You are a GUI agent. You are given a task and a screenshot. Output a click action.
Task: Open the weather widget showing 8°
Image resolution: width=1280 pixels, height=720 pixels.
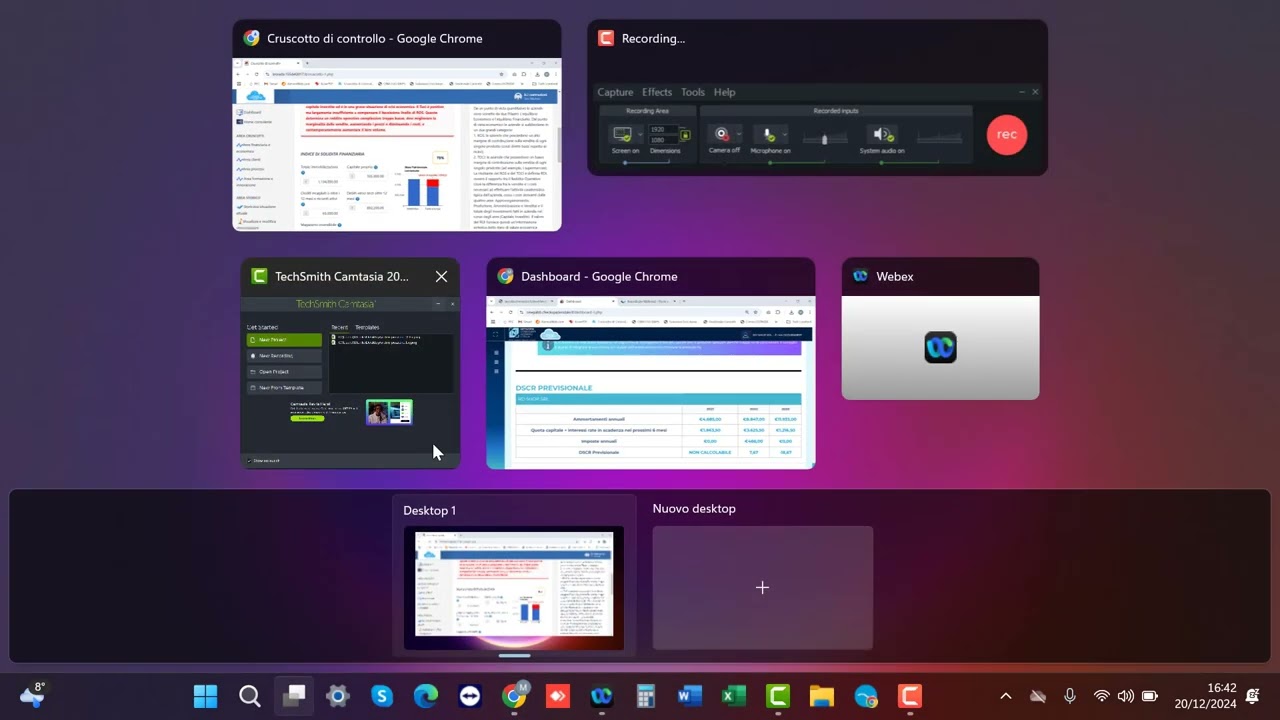pos(32,695)
